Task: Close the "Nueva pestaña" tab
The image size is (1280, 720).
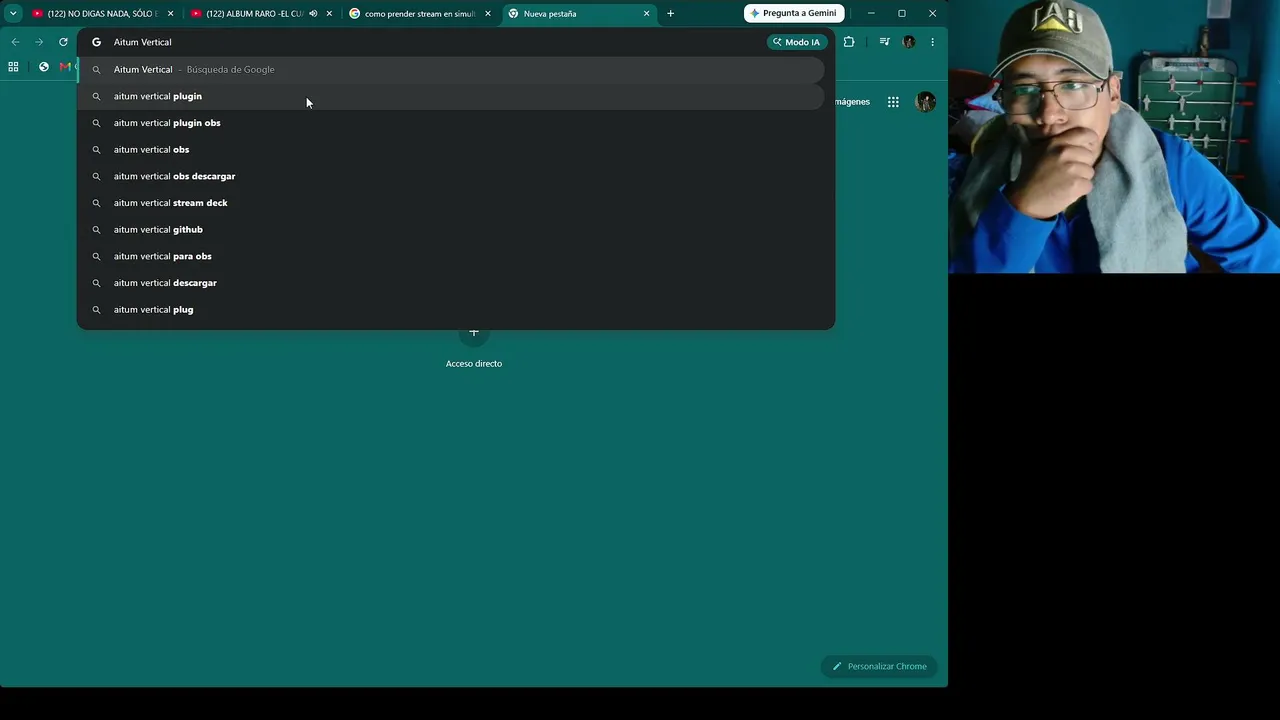Action: coord(647,14)
